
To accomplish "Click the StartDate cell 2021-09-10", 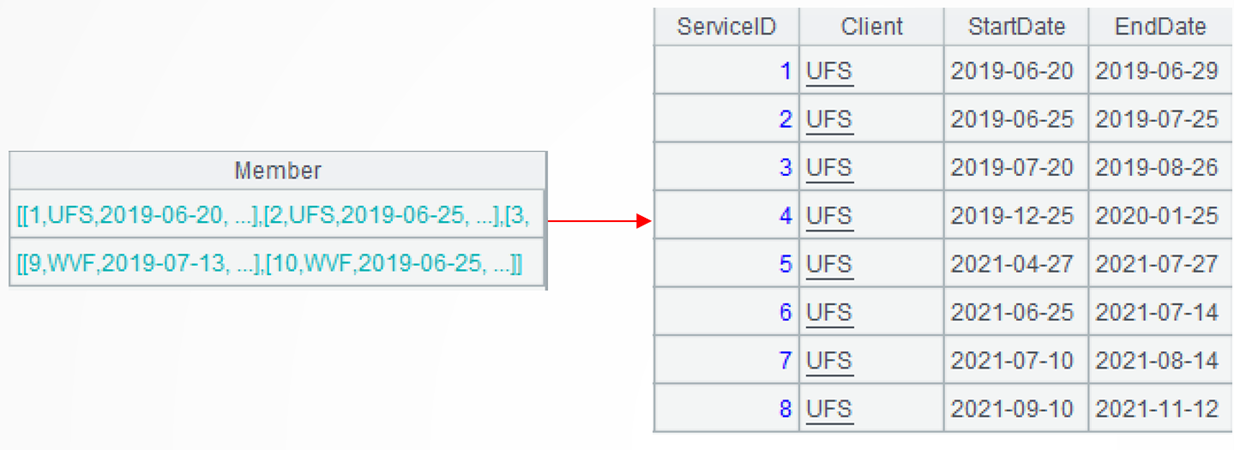I will (x=1012, y=409).
